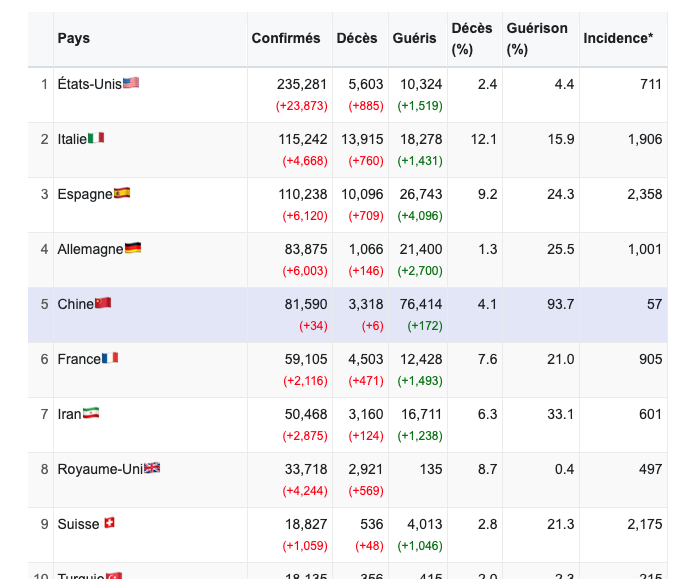677x579 pixels.
Task: Click Switzerland's incidence value 2,175
Action: tap(645, 524)
